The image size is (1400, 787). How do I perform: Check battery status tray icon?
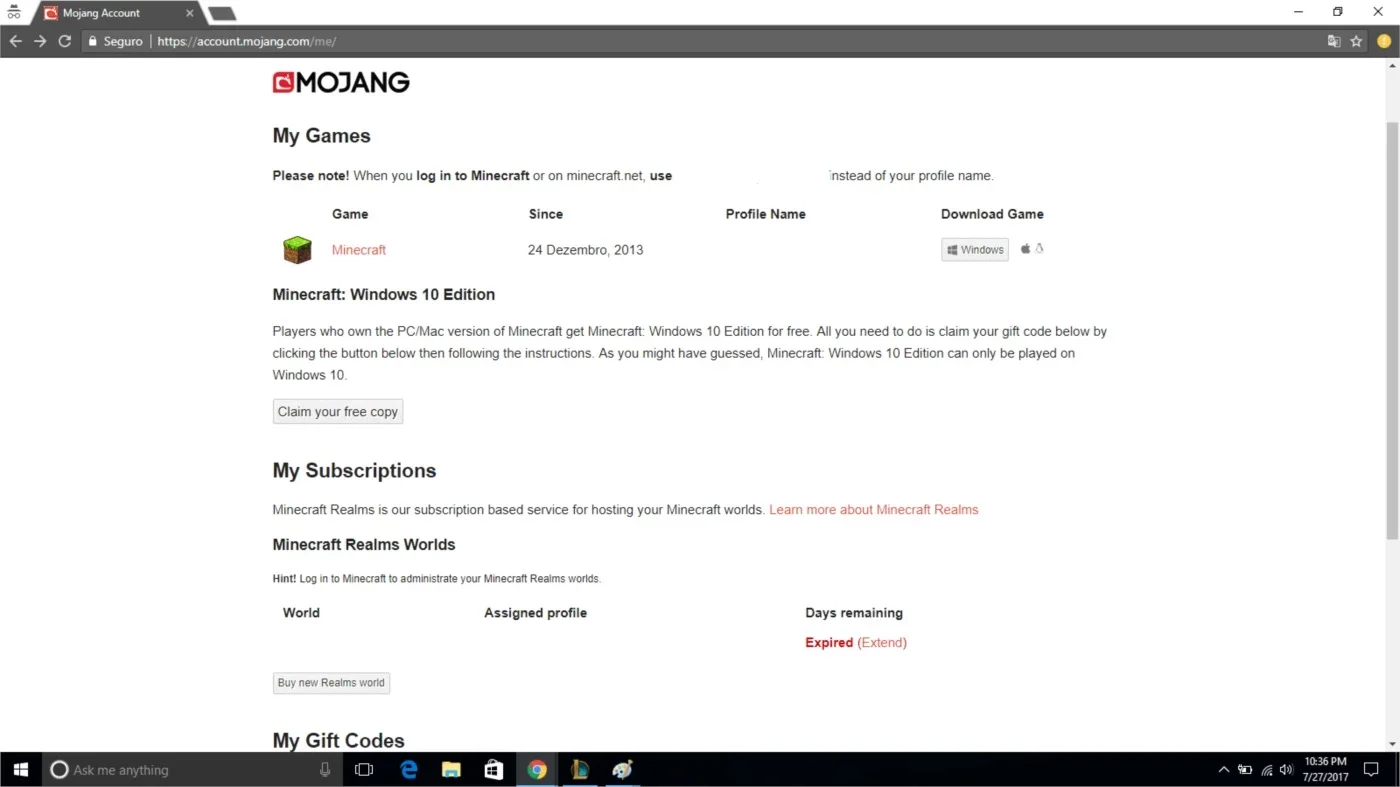point(1245,770)
